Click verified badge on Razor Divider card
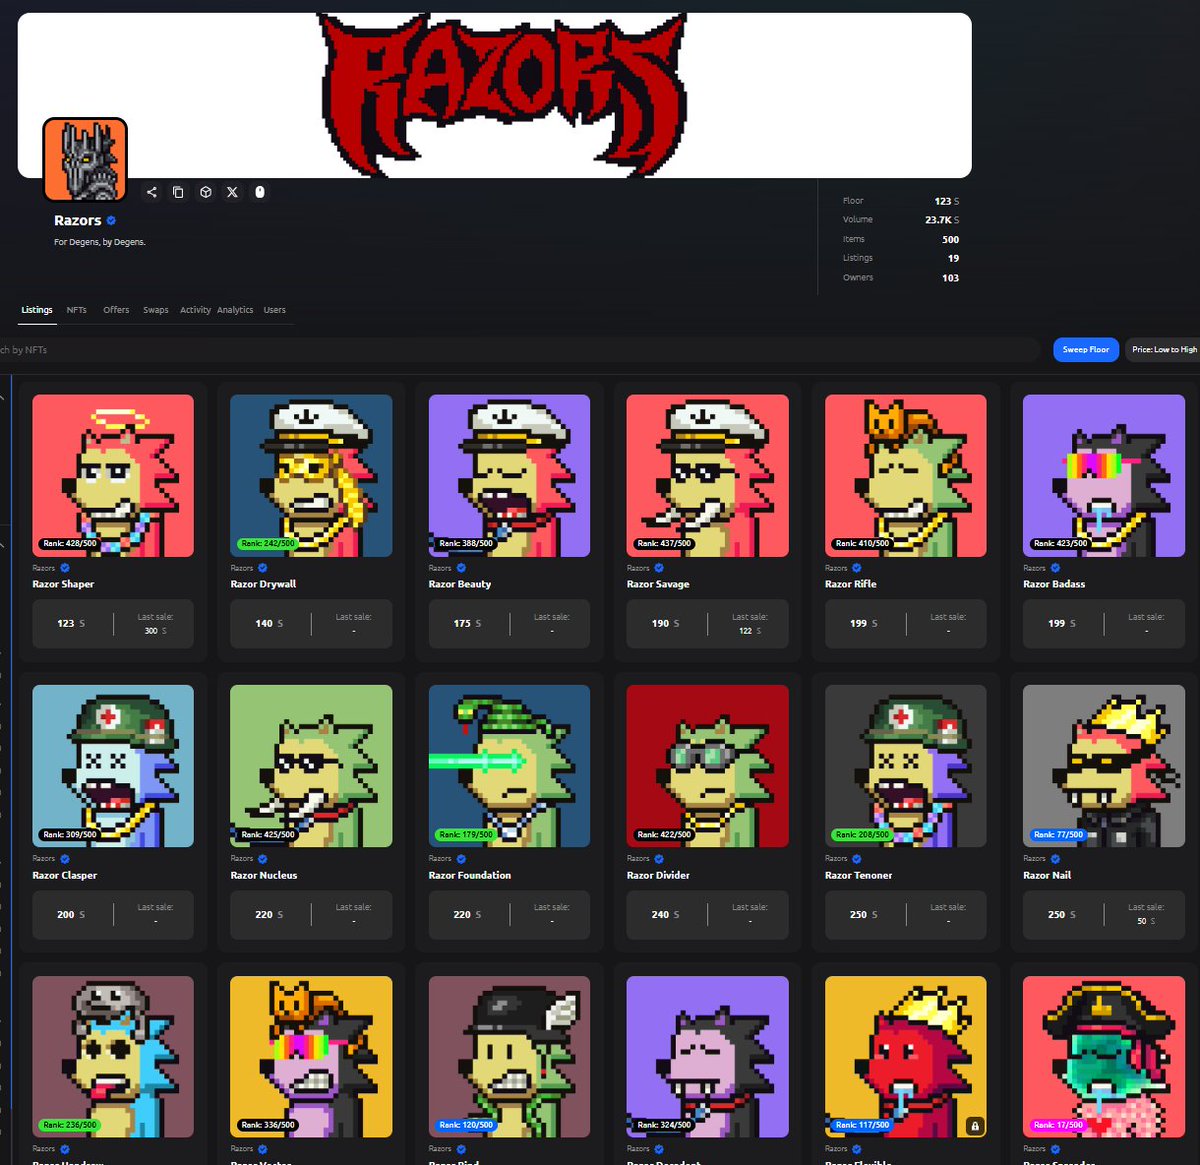The image size is (1200, 1165). tap(659, 859)
